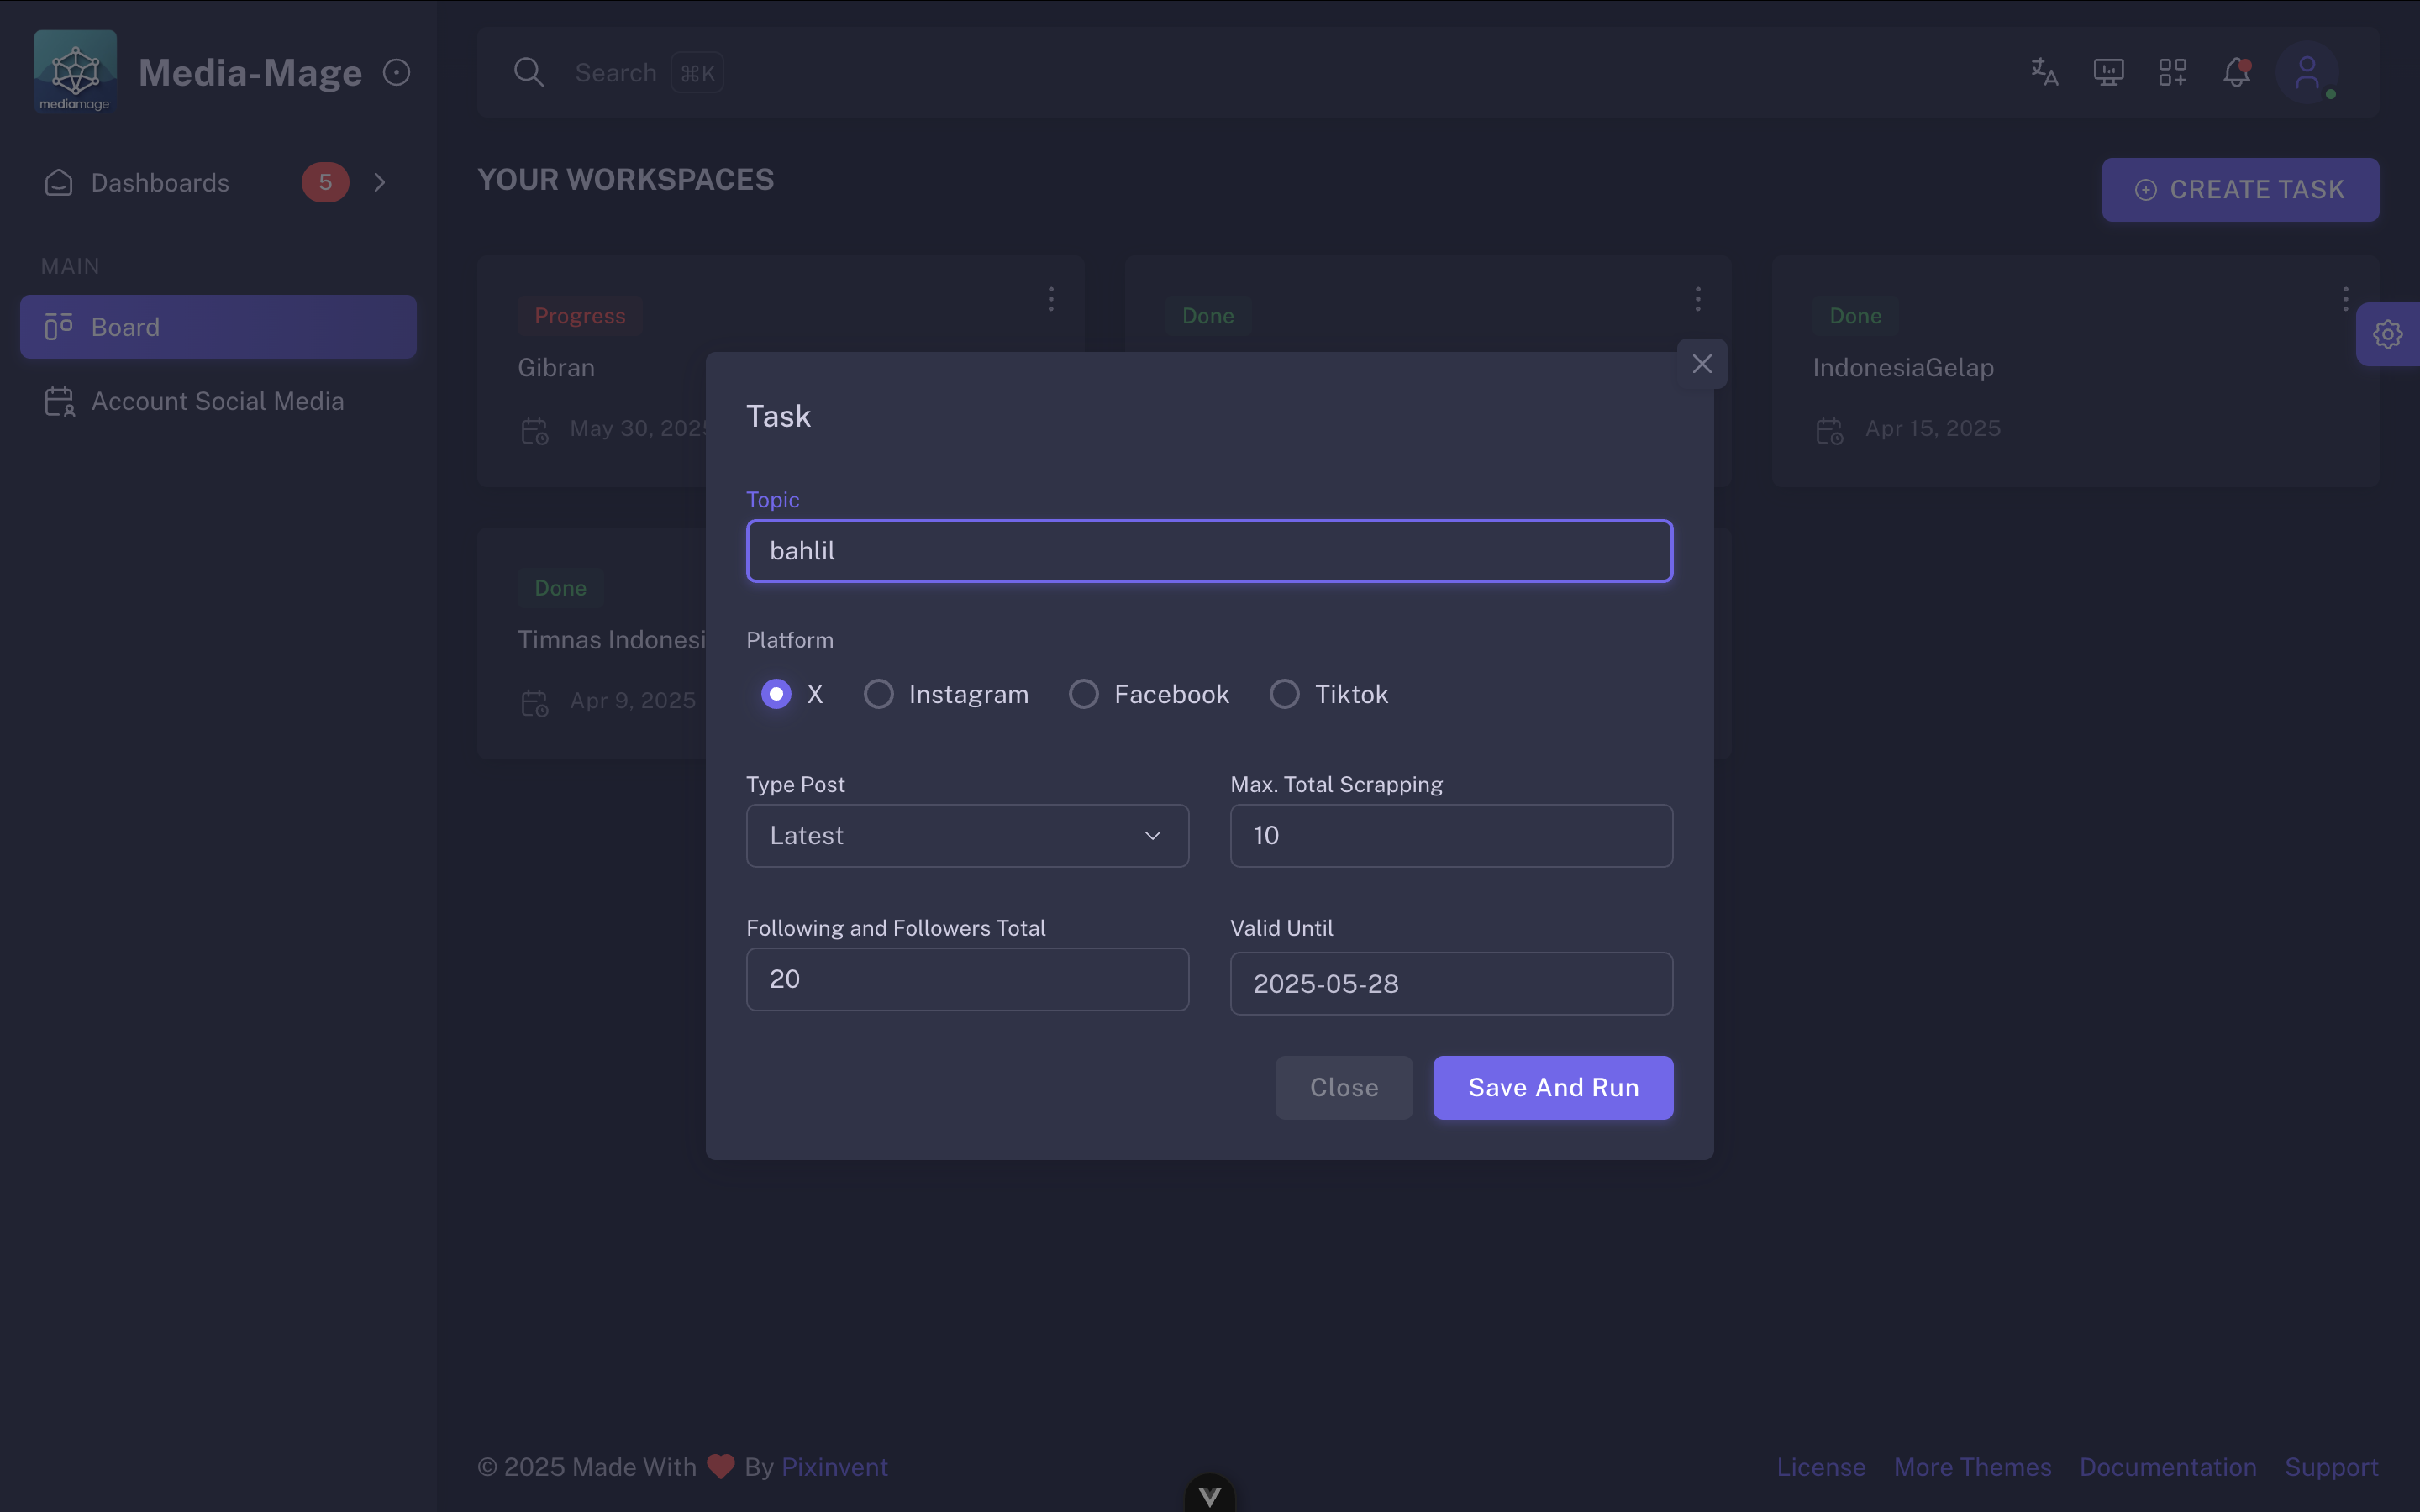This screenshot has height=1512, width=2420.
Task: Select the Instagram platform radio
Action: coord(878,694)
